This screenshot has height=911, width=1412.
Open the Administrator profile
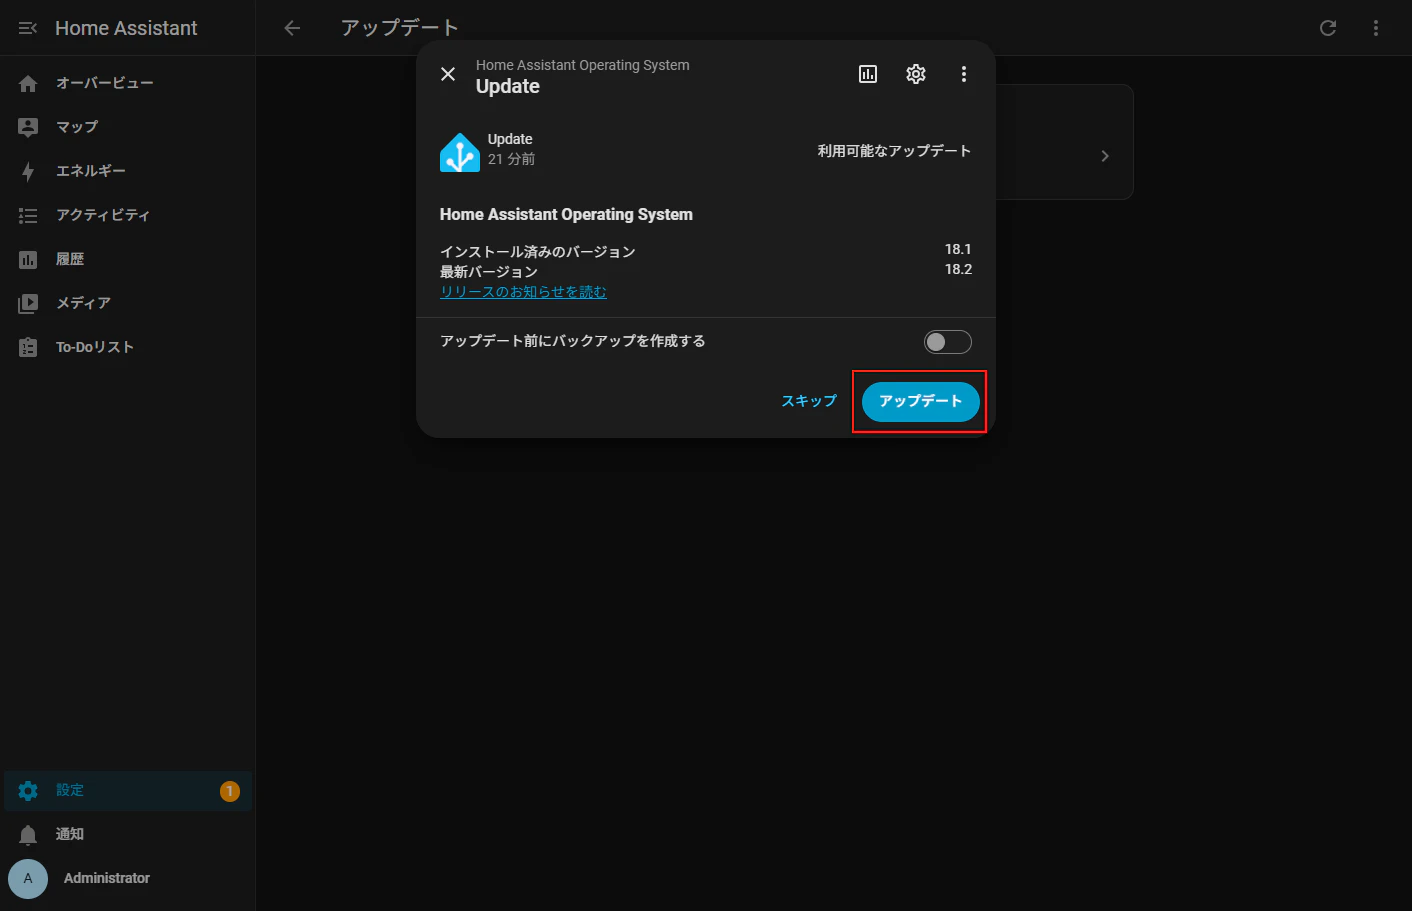click(128, 879)
